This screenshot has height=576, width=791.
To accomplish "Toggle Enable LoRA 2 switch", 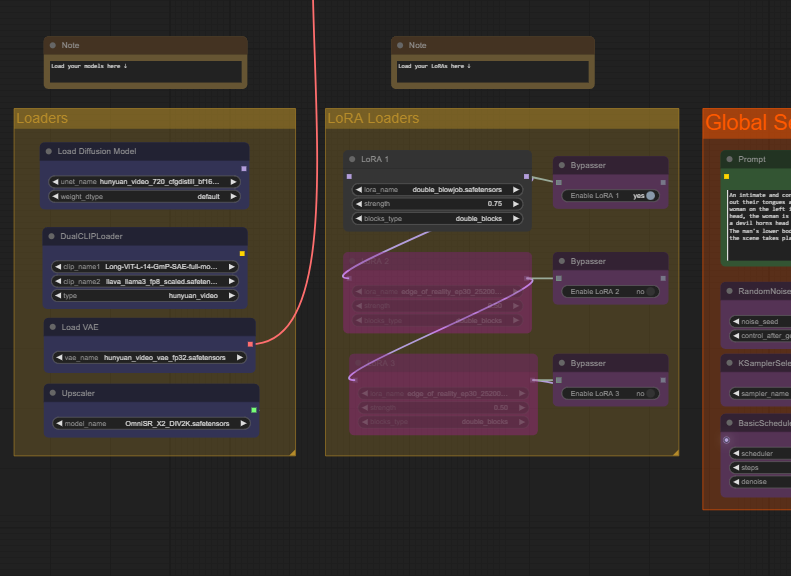I will pyautogui.click(x=650, y=292).
